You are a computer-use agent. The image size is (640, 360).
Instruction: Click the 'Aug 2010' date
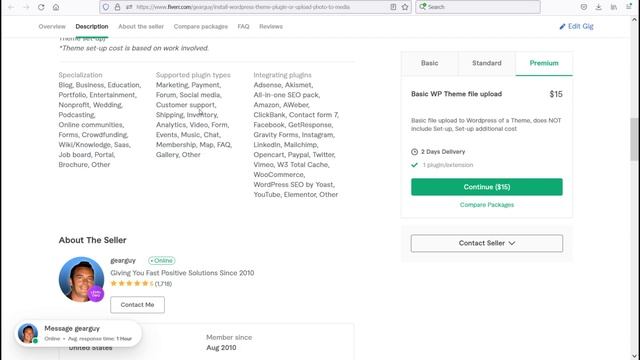point(221,348)
